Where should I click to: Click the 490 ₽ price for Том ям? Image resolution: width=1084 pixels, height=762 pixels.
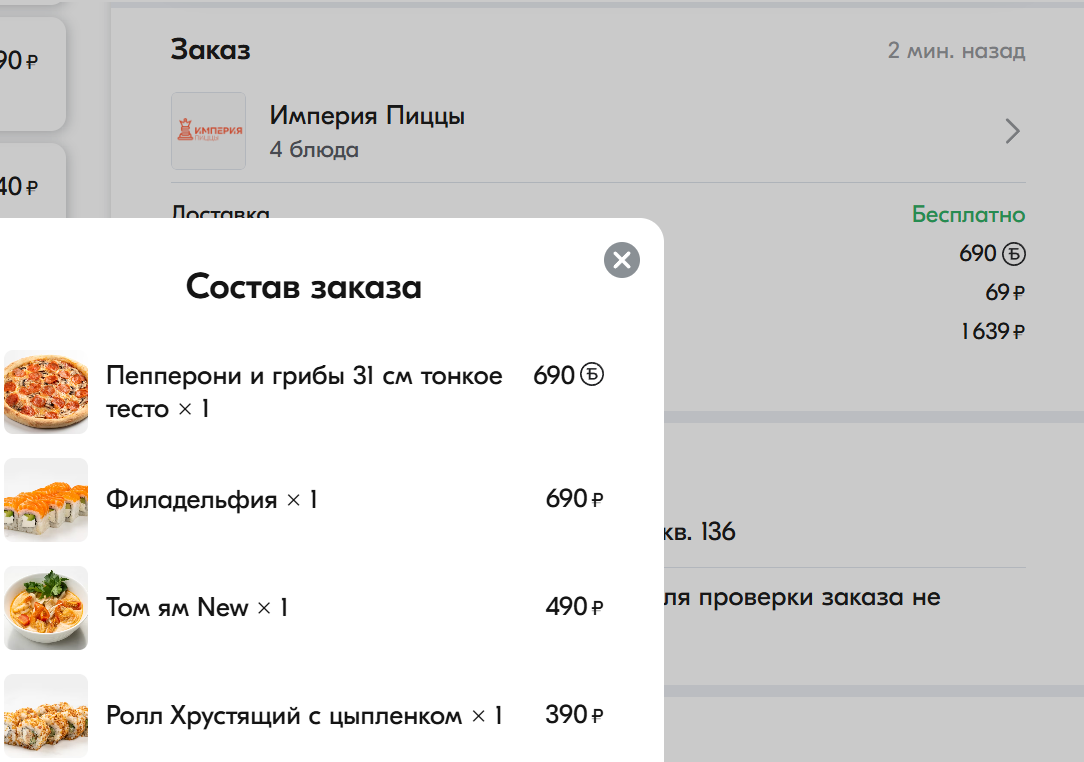[574, 608]
